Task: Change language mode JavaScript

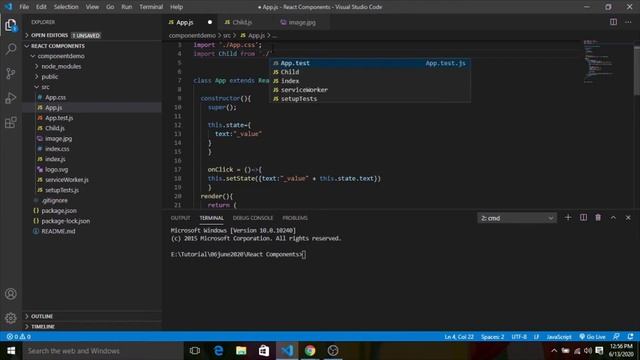Action: (x=558, y=337)
